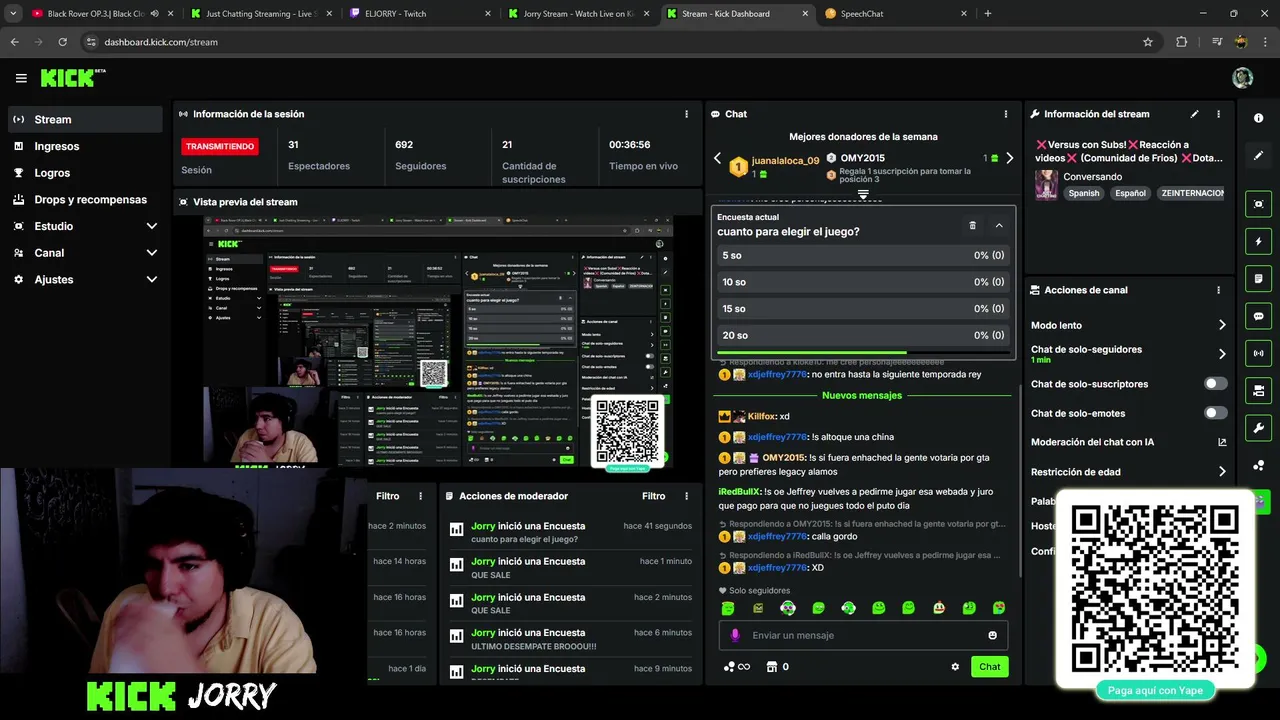Open Drops y recompensas page

(85, 199)
